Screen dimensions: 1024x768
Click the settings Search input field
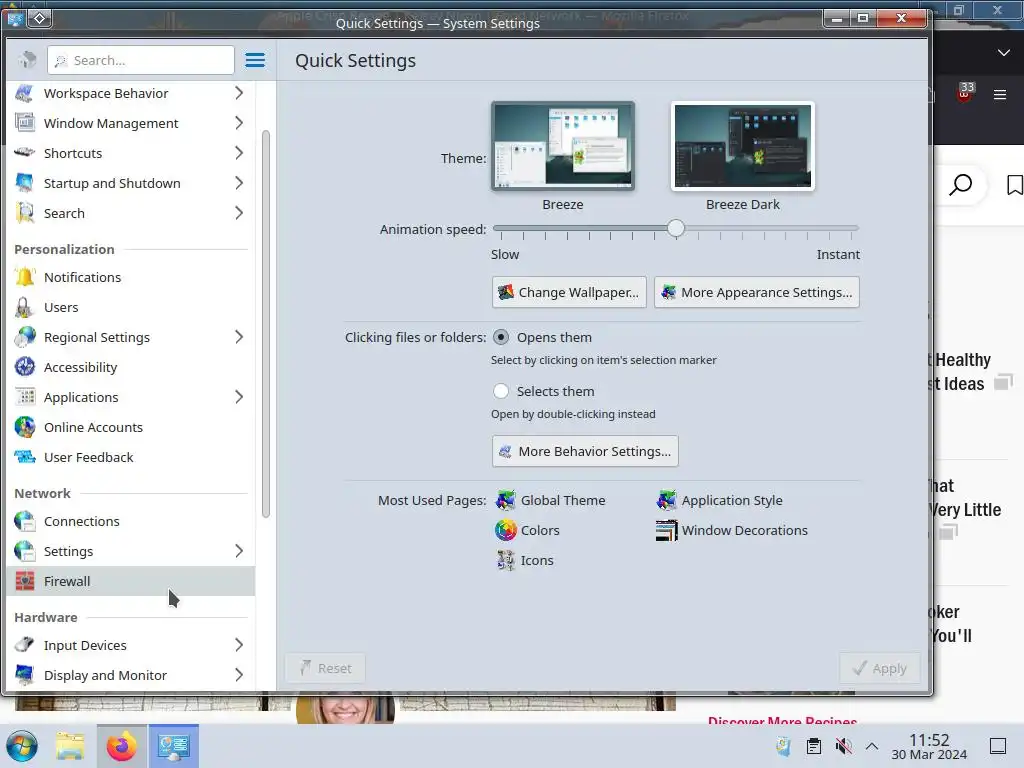point(141,60)
